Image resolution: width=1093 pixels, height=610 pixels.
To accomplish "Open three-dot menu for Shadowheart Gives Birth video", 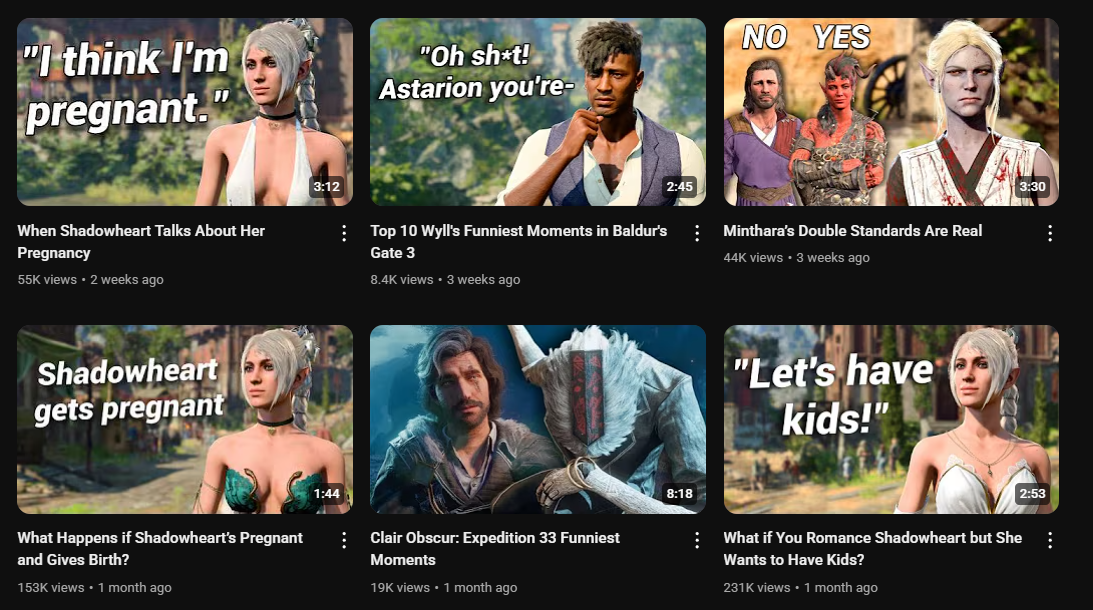I will [344, 540].
